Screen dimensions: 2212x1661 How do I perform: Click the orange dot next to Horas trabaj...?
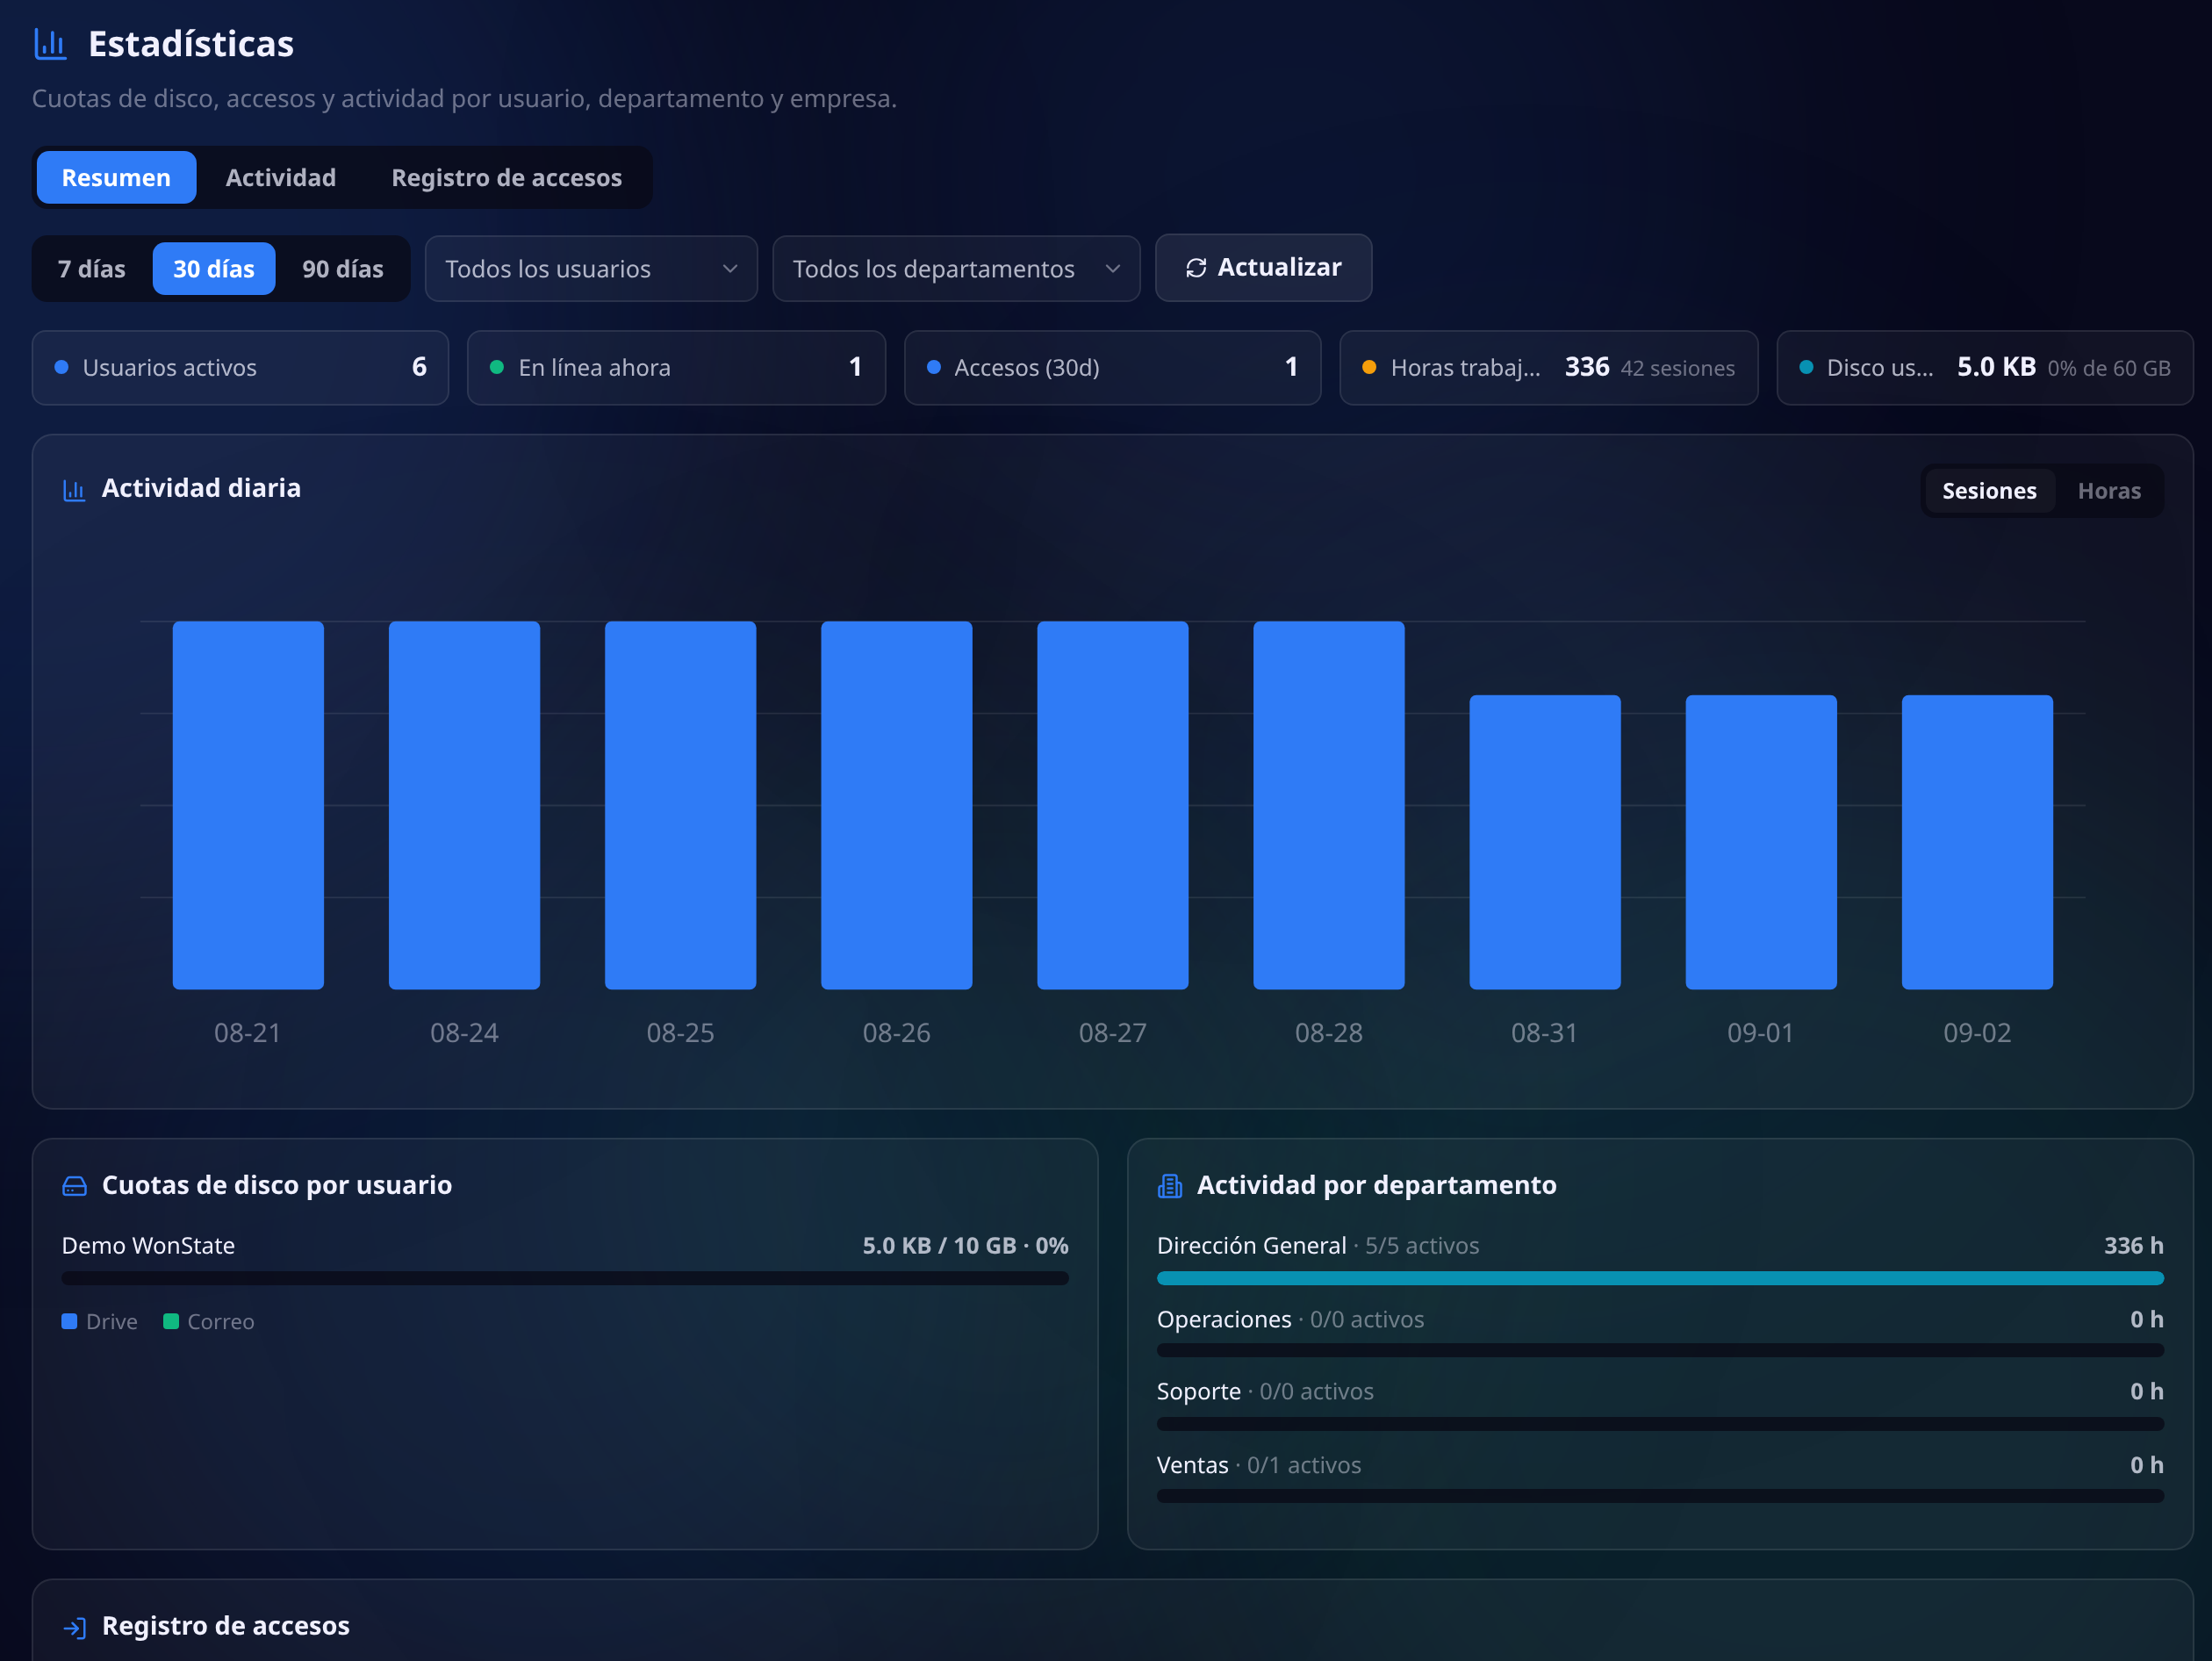[1369, 367]
